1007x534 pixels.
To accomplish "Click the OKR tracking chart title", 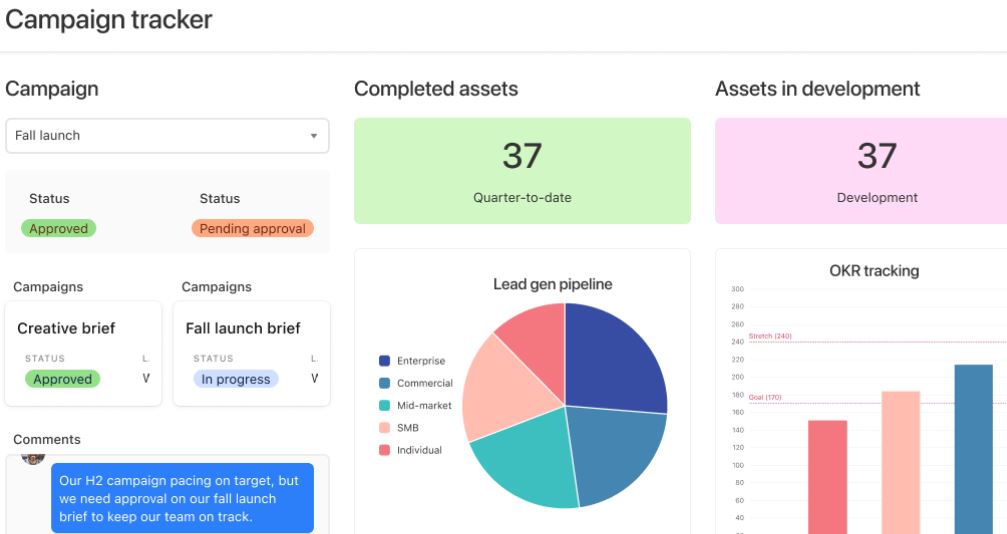I will 874,271.
